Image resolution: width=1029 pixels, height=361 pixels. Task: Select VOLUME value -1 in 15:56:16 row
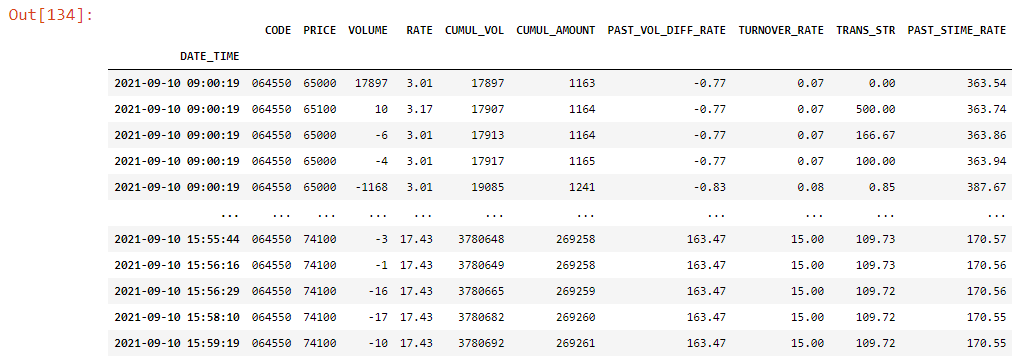[381, 265]
